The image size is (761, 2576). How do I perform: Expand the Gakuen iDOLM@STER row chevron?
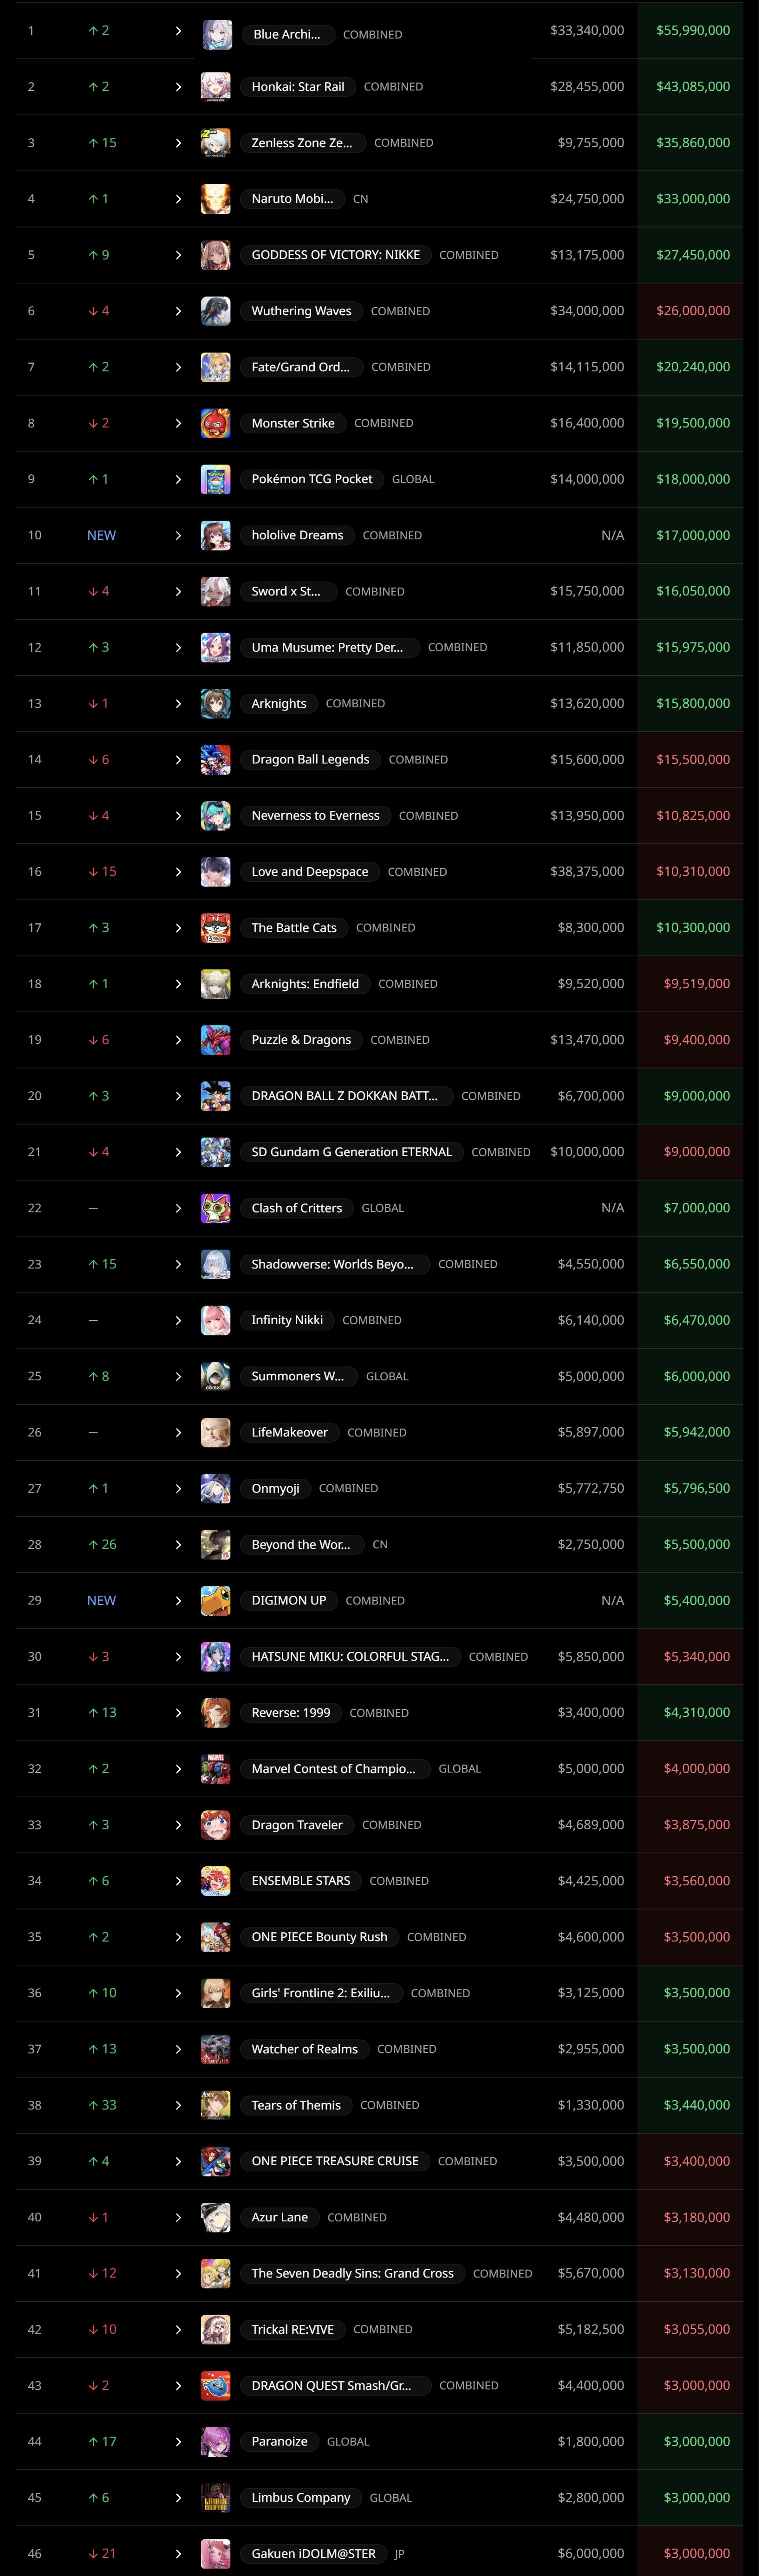178,2553
